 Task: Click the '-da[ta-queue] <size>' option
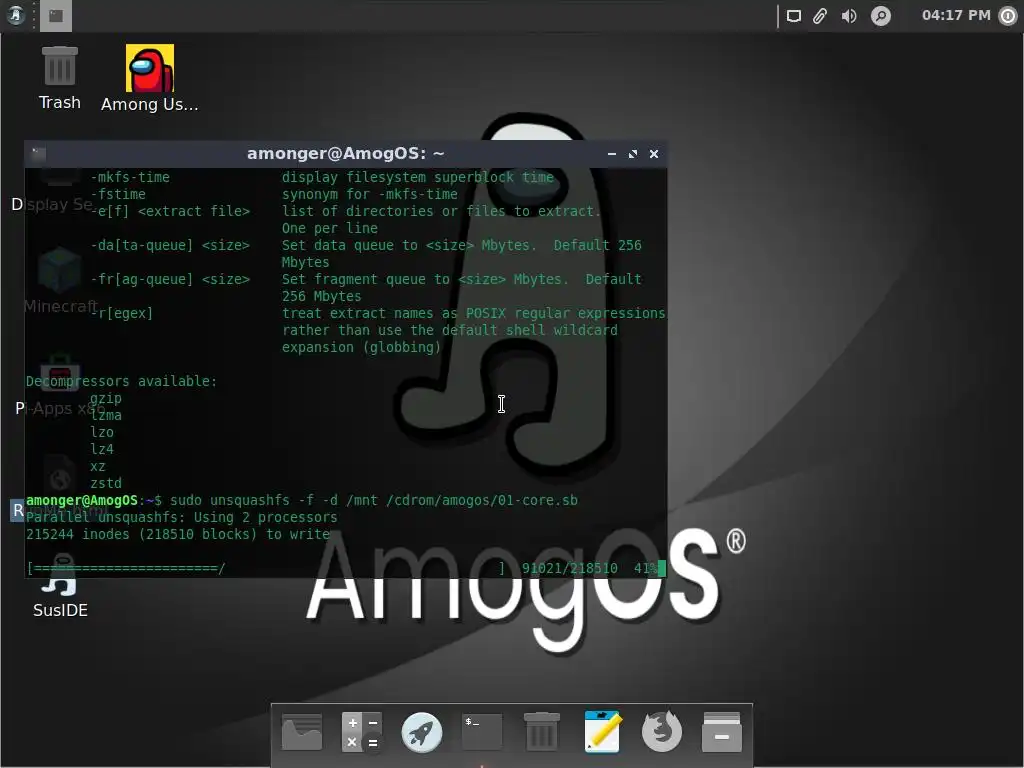coord(170,245)
